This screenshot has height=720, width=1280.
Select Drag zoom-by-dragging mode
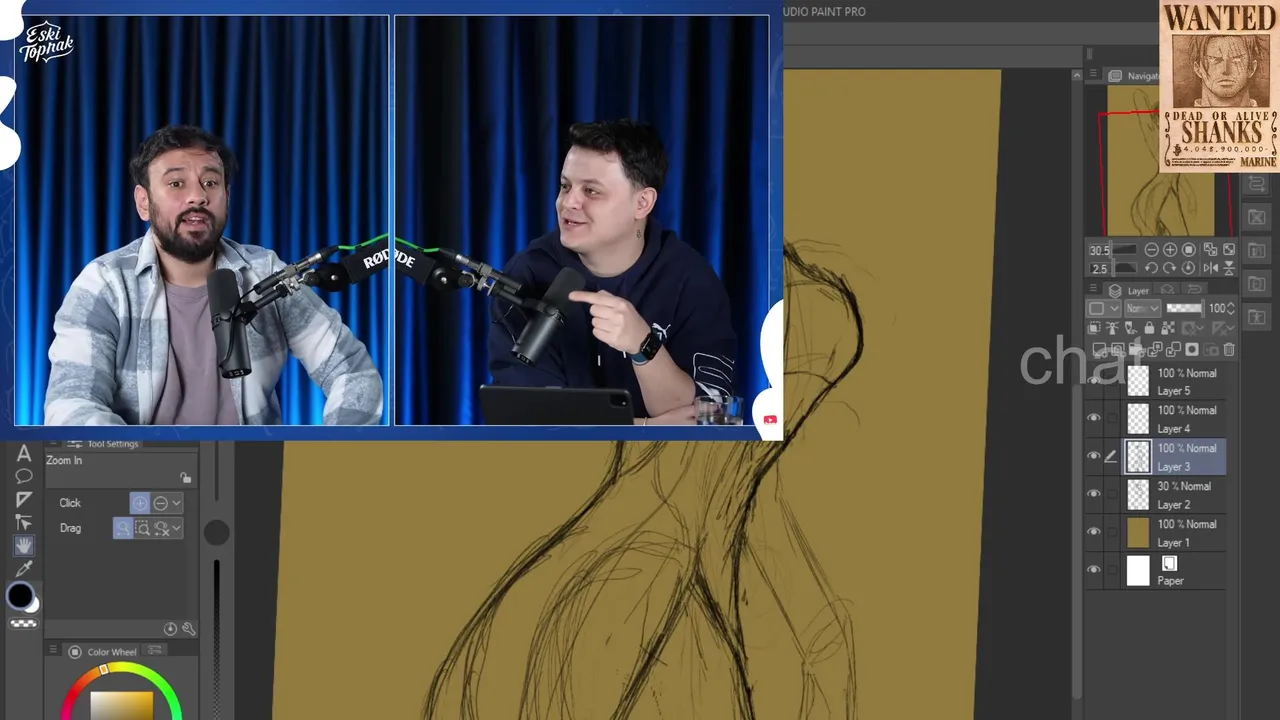122,528
